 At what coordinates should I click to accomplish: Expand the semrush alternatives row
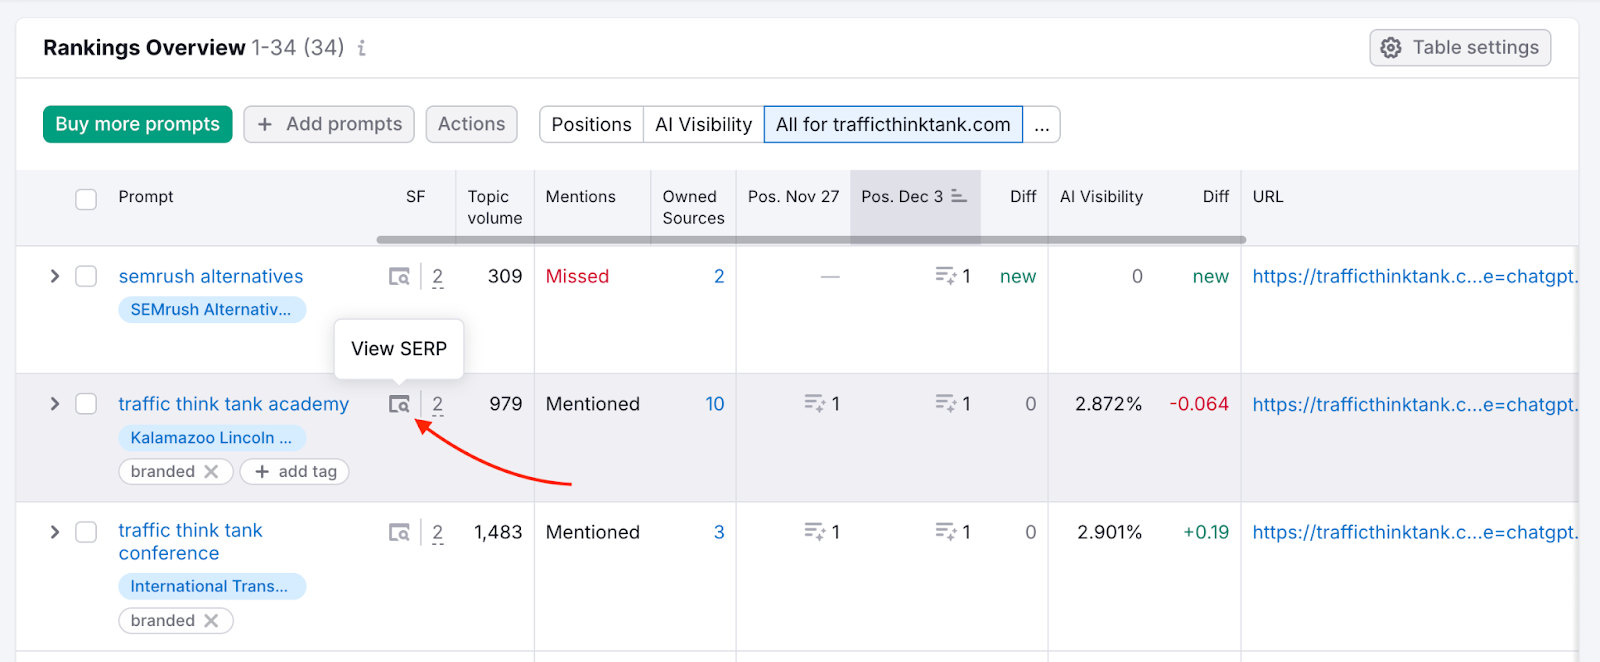tap(55, 277)
